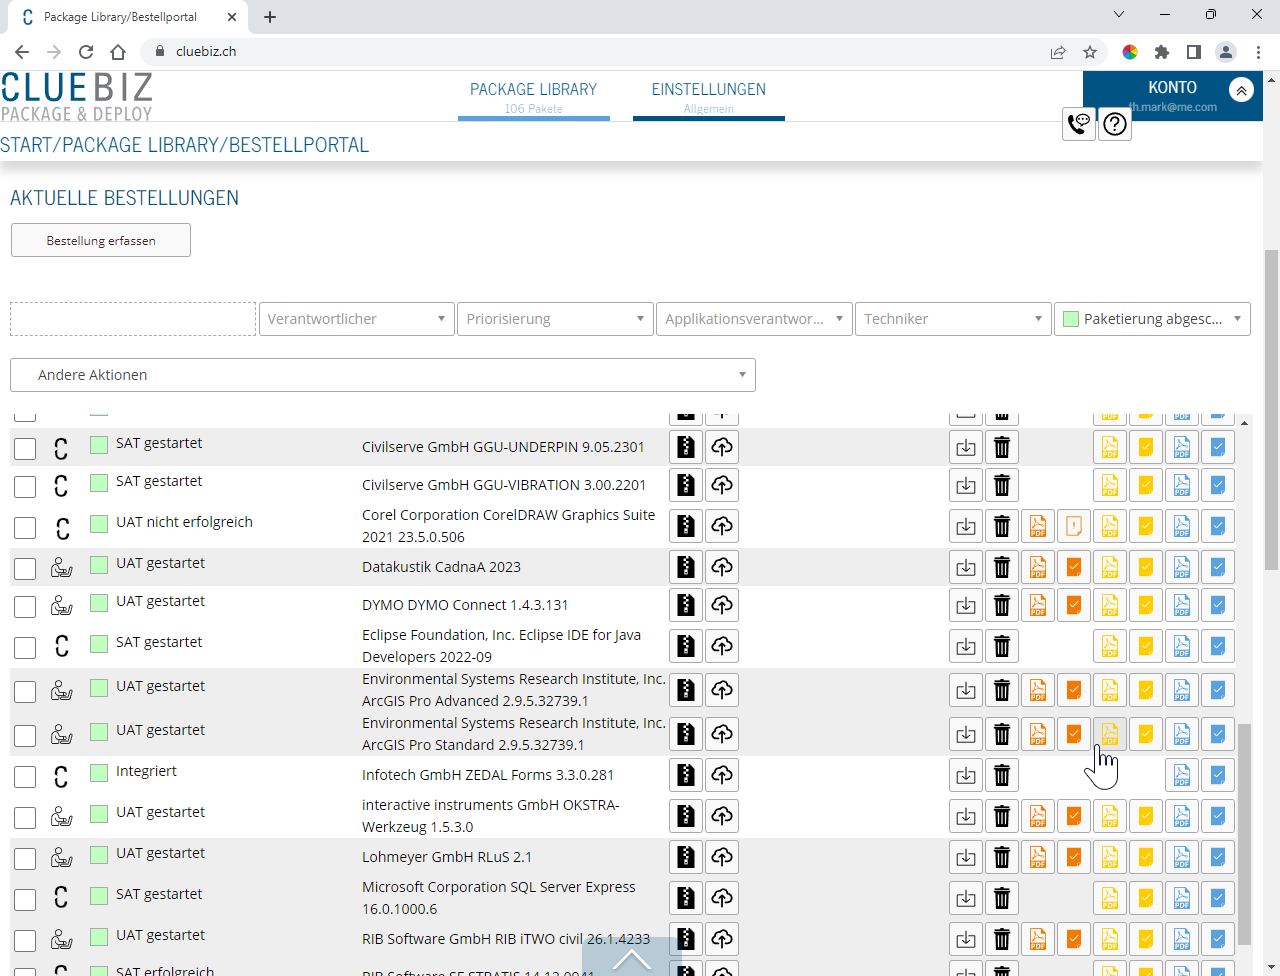
Task: Expand the Andere Aktionen dropdown
Action: 383,375
